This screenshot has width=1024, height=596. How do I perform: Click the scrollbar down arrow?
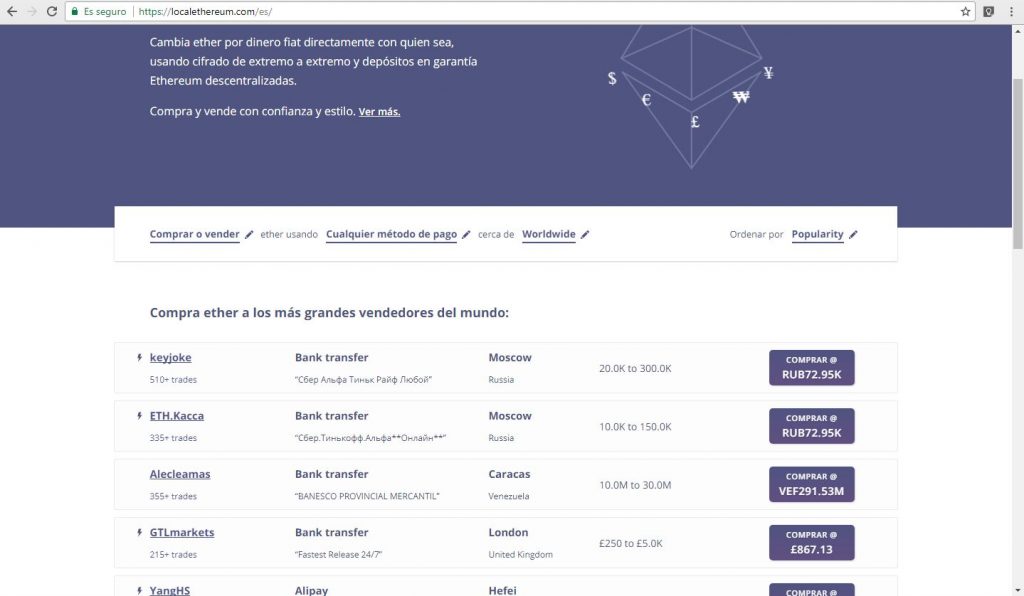(x=1017, y=590)
